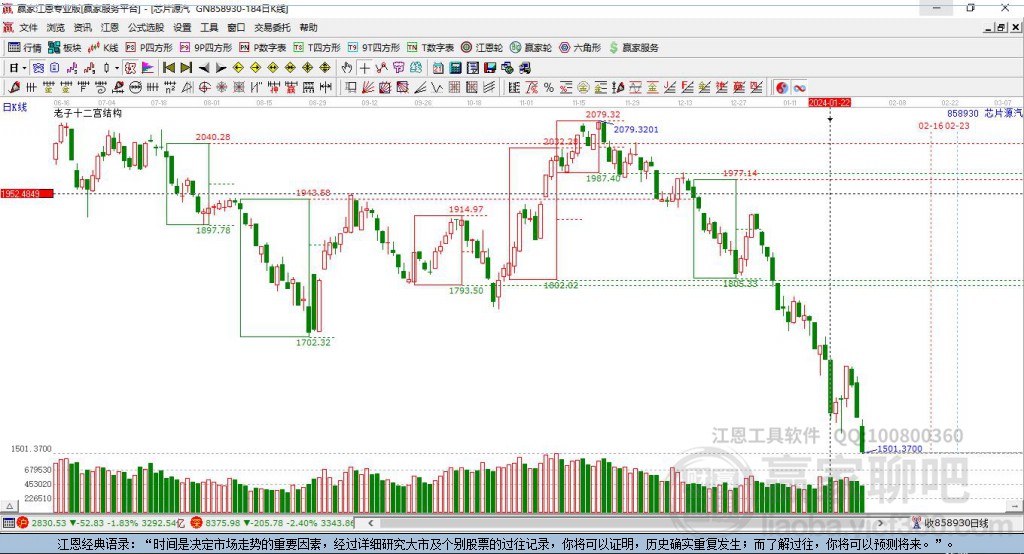Click the 1501.3700 blue price label
Image resolution: width=1024 pixels, height=554 pixels.
pyautogui.click(x=900, y=449)
